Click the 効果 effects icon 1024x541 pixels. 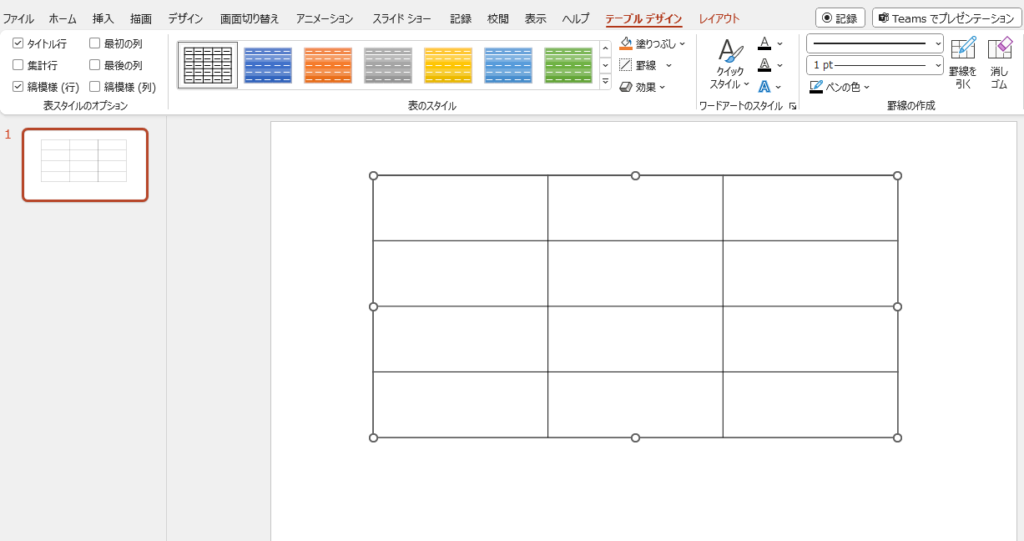point(626,87)
